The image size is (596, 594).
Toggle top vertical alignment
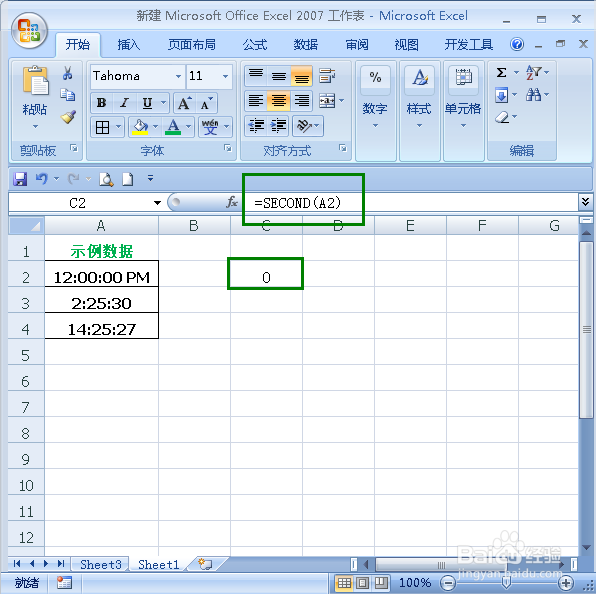click(256, 76)
